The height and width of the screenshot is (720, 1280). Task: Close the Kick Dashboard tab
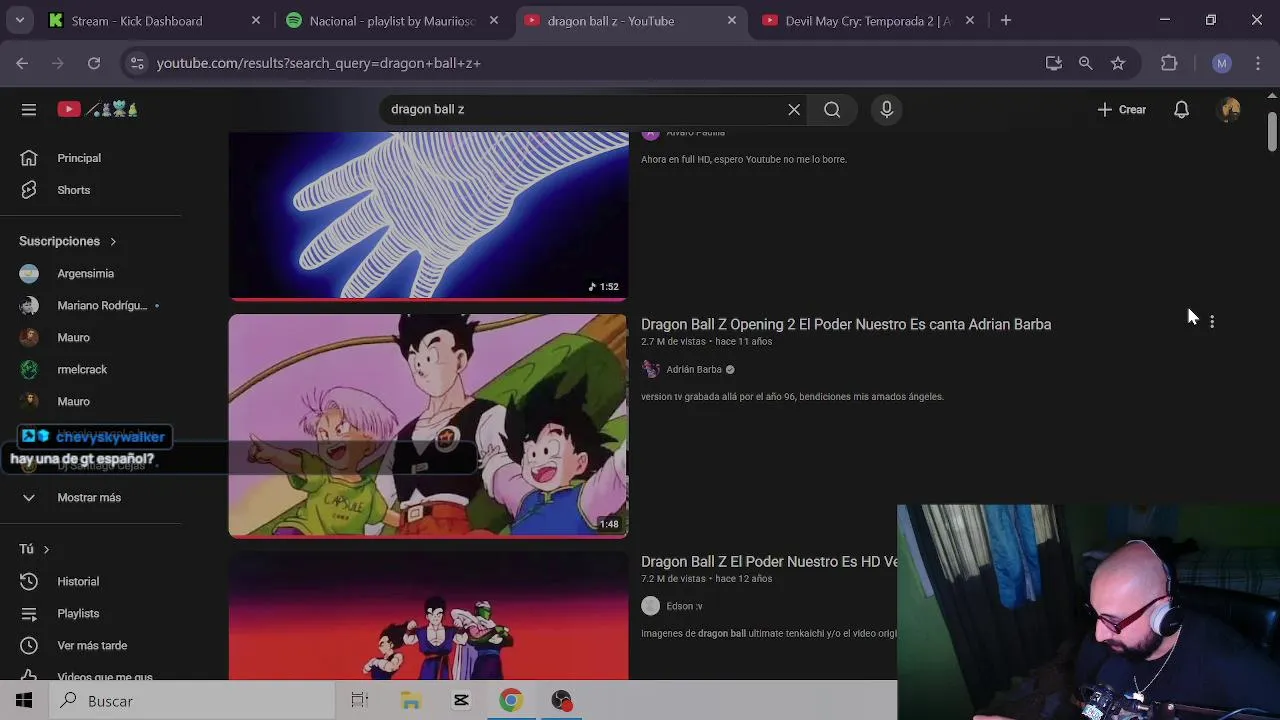point(256,20)
